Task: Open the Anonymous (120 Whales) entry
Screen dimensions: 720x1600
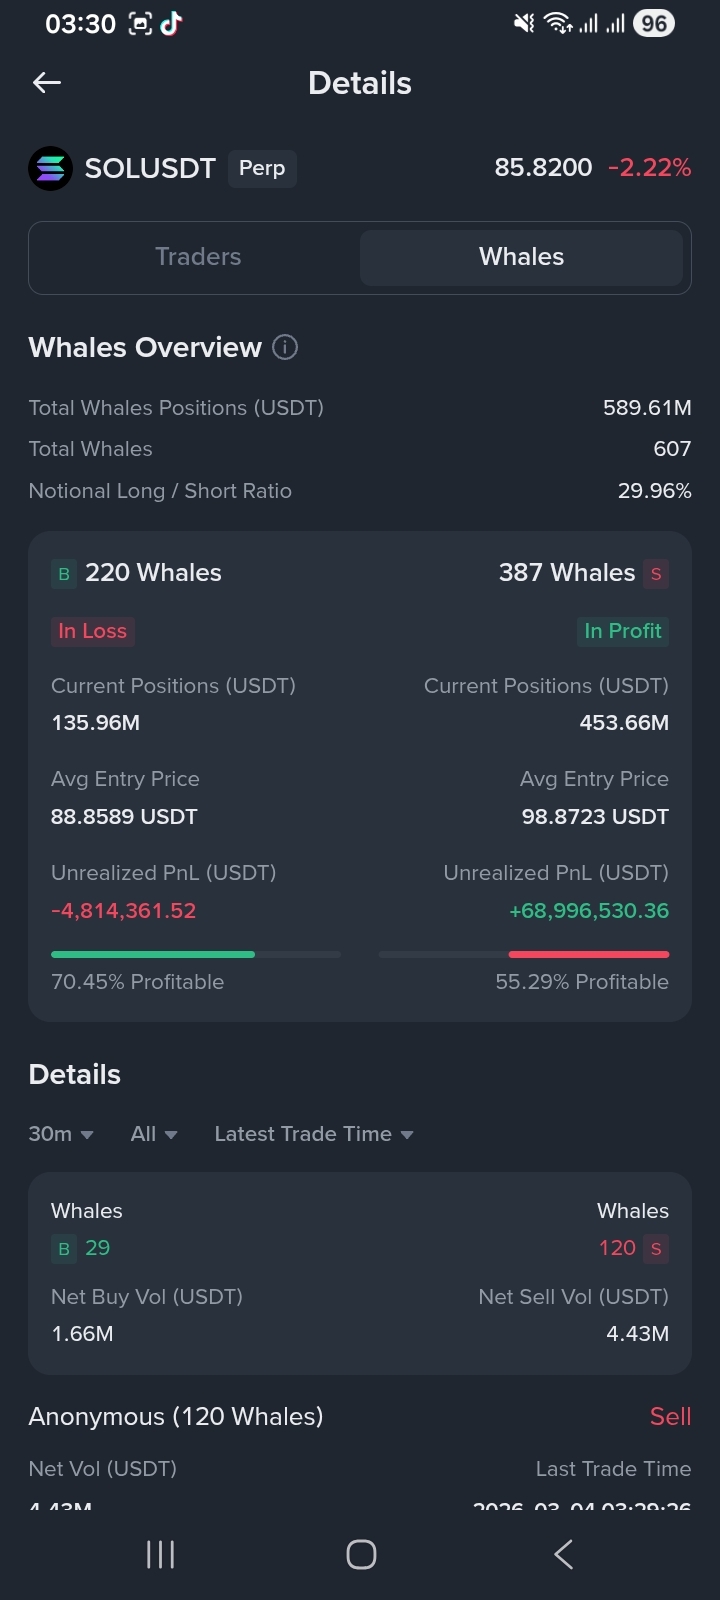Action: pos(176,1417)
